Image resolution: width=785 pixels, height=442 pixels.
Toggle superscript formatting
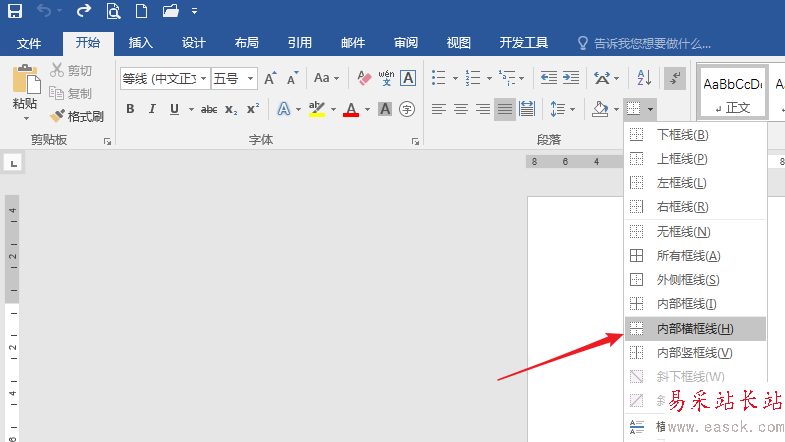[x=253, y=109]
